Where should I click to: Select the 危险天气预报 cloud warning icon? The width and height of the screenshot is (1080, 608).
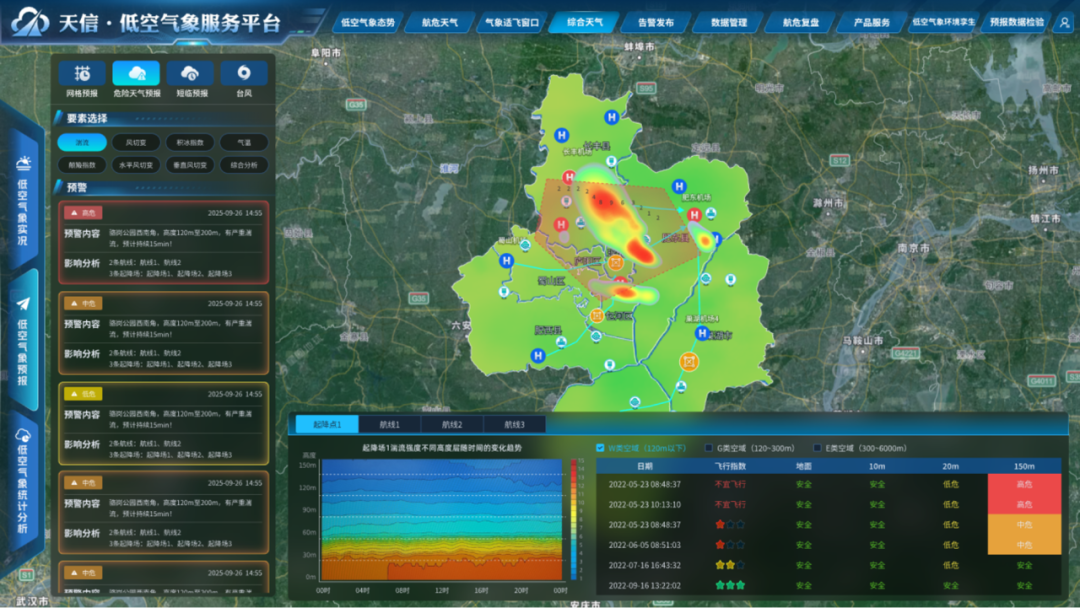(136, 74)
